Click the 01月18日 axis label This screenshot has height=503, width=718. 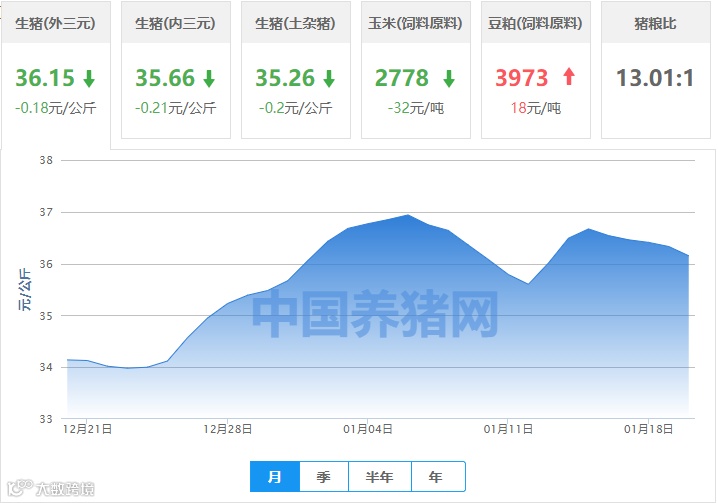coord(648,429)
